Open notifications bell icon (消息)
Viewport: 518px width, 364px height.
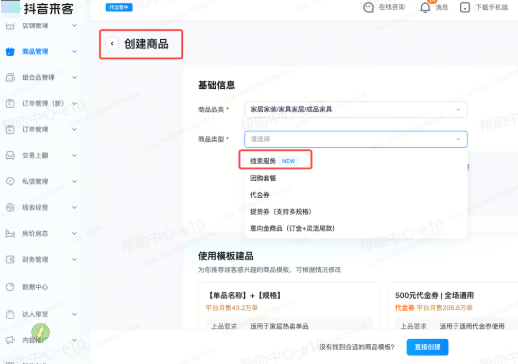click(x=425, y=7)
